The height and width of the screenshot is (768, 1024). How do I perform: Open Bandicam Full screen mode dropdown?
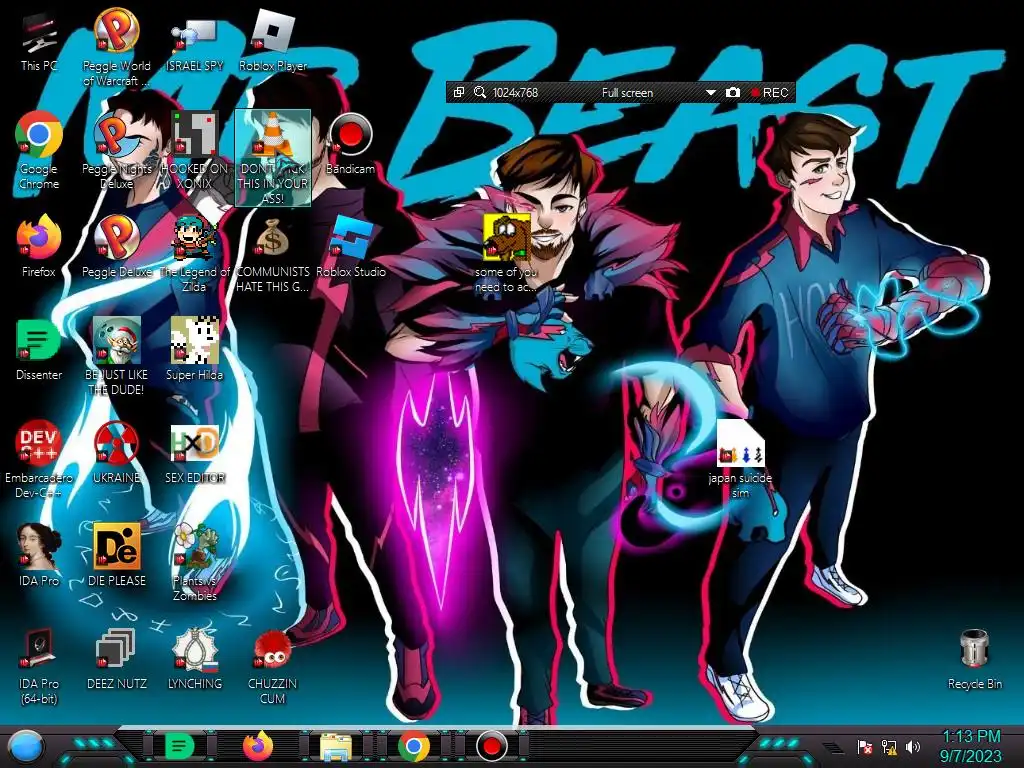click(711, 93)
